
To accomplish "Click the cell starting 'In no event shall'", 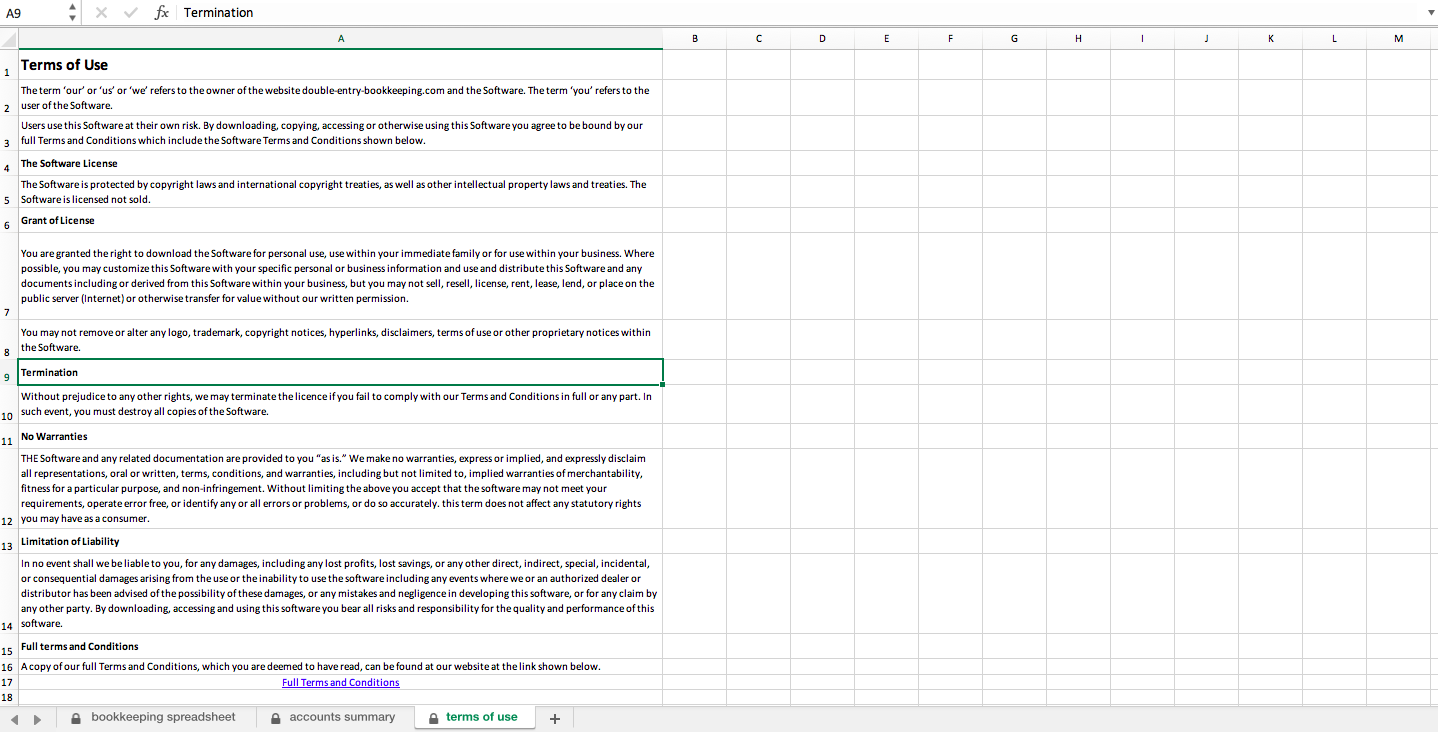I will point(341,594).
